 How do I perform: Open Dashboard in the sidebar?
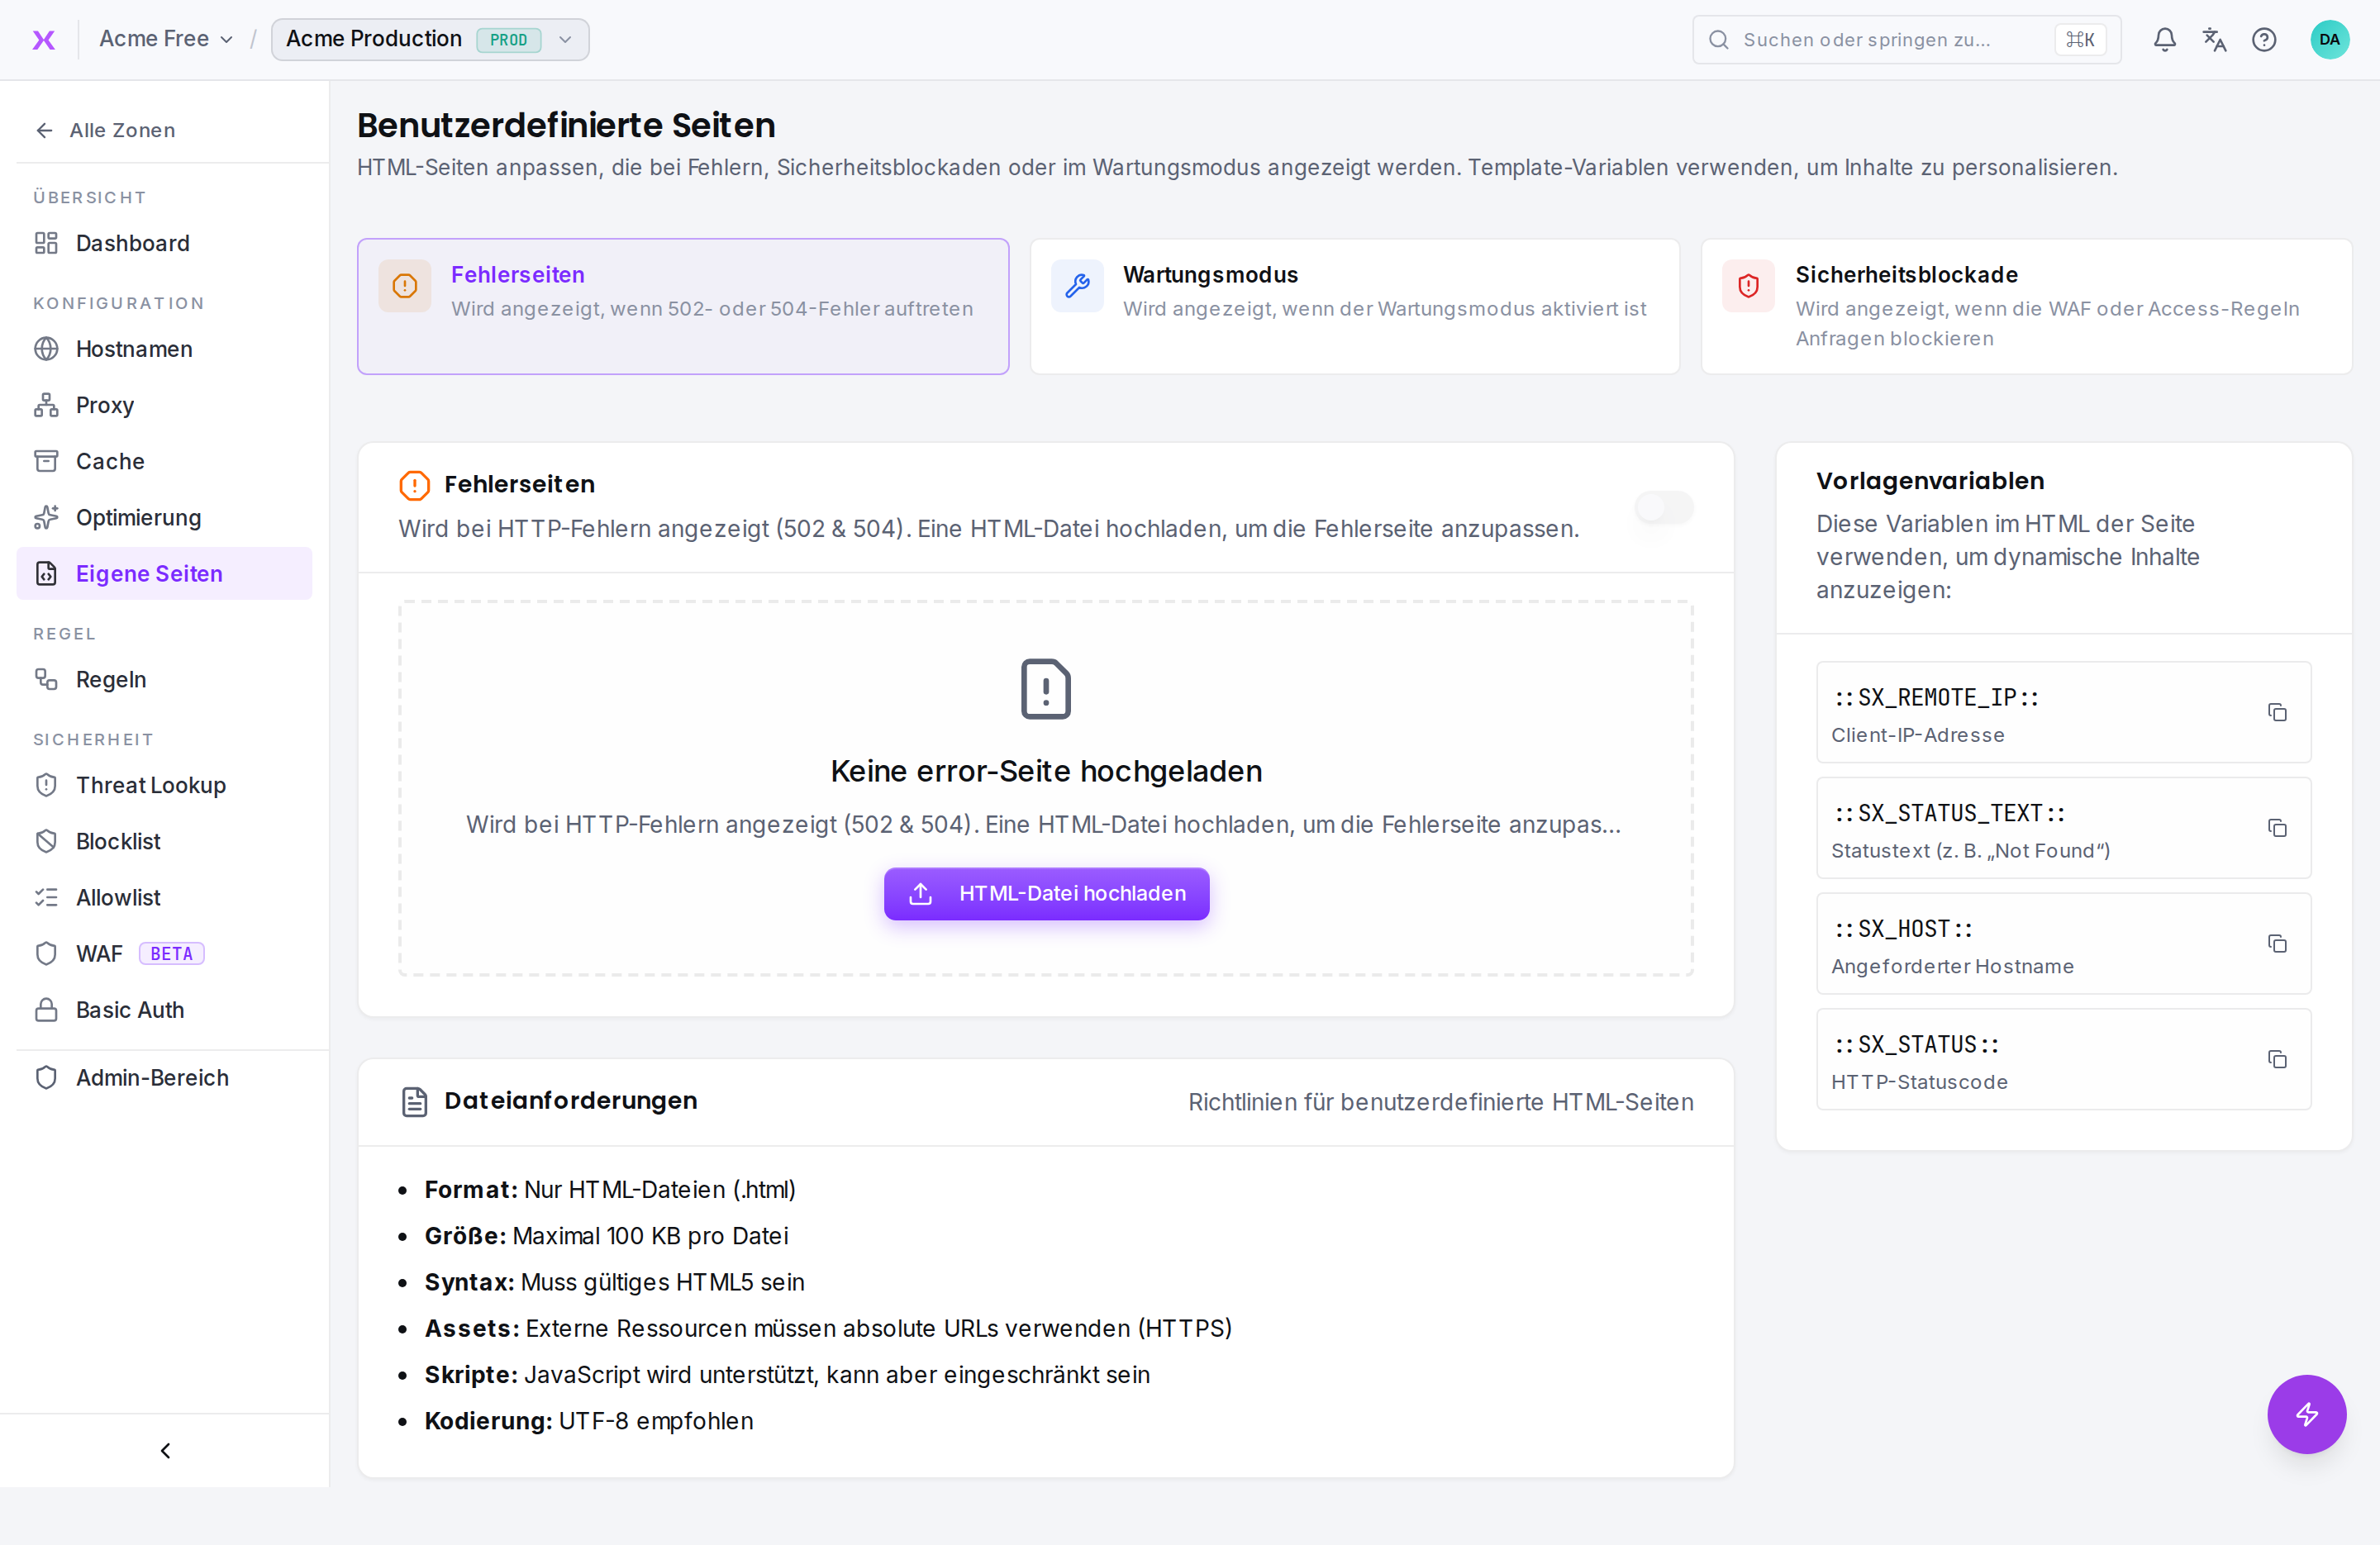click(164, 243)
